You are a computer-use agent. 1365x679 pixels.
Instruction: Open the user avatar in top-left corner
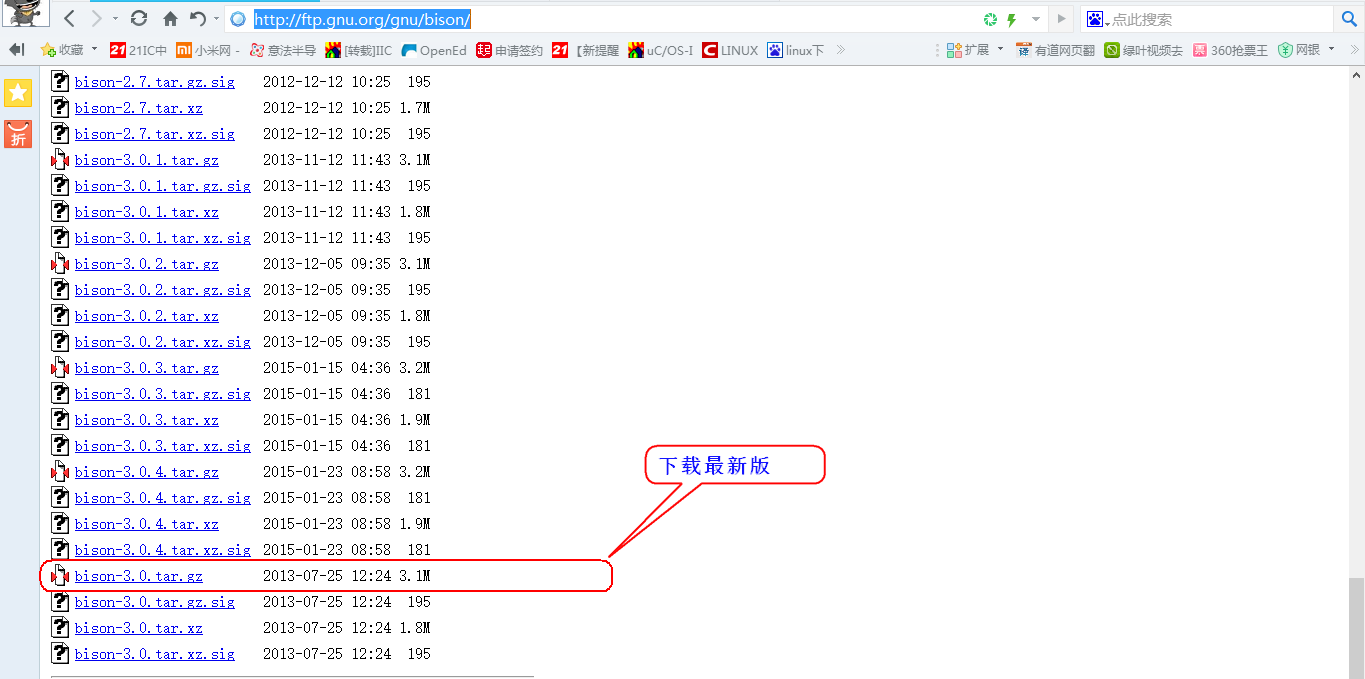(25, 15)
